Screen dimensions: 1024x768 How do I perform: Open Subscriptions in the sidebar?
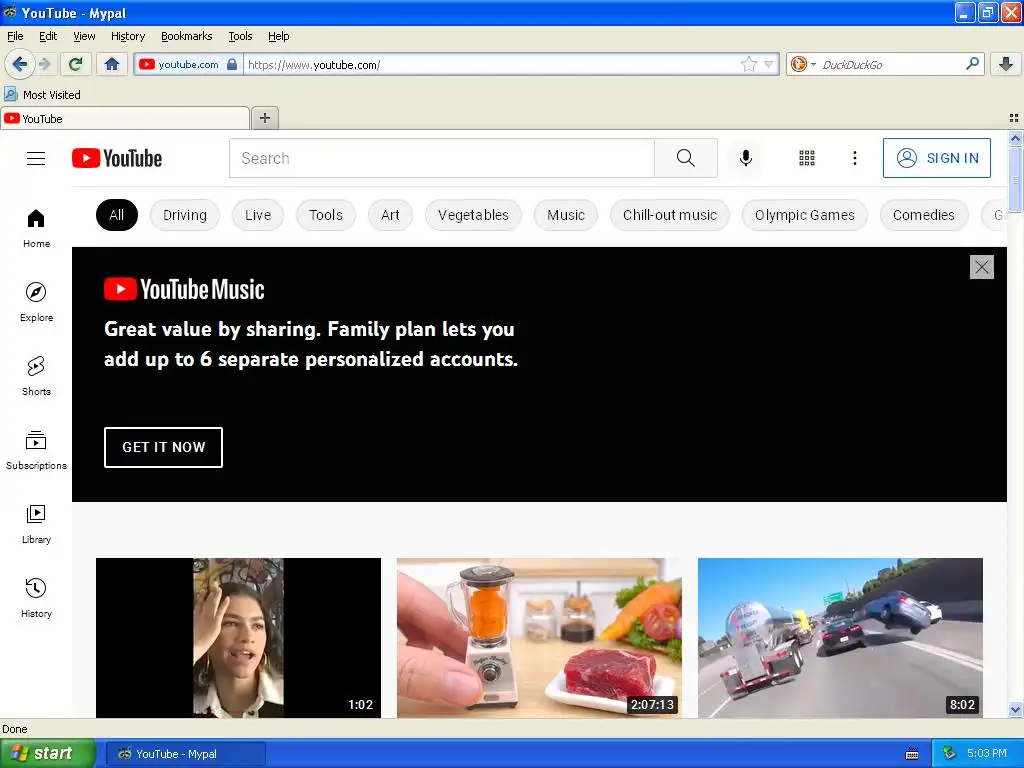36,450
